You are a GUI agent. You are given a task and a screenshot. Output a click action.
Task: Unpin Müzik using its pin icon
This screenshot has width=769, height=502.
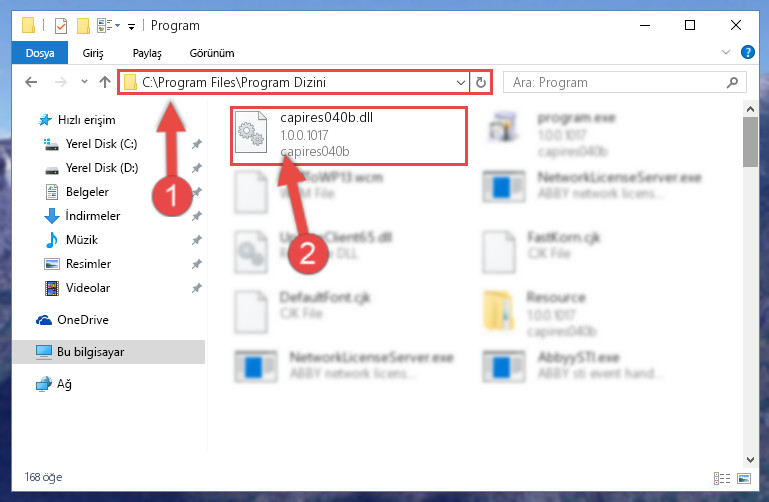tap(197, 240)
